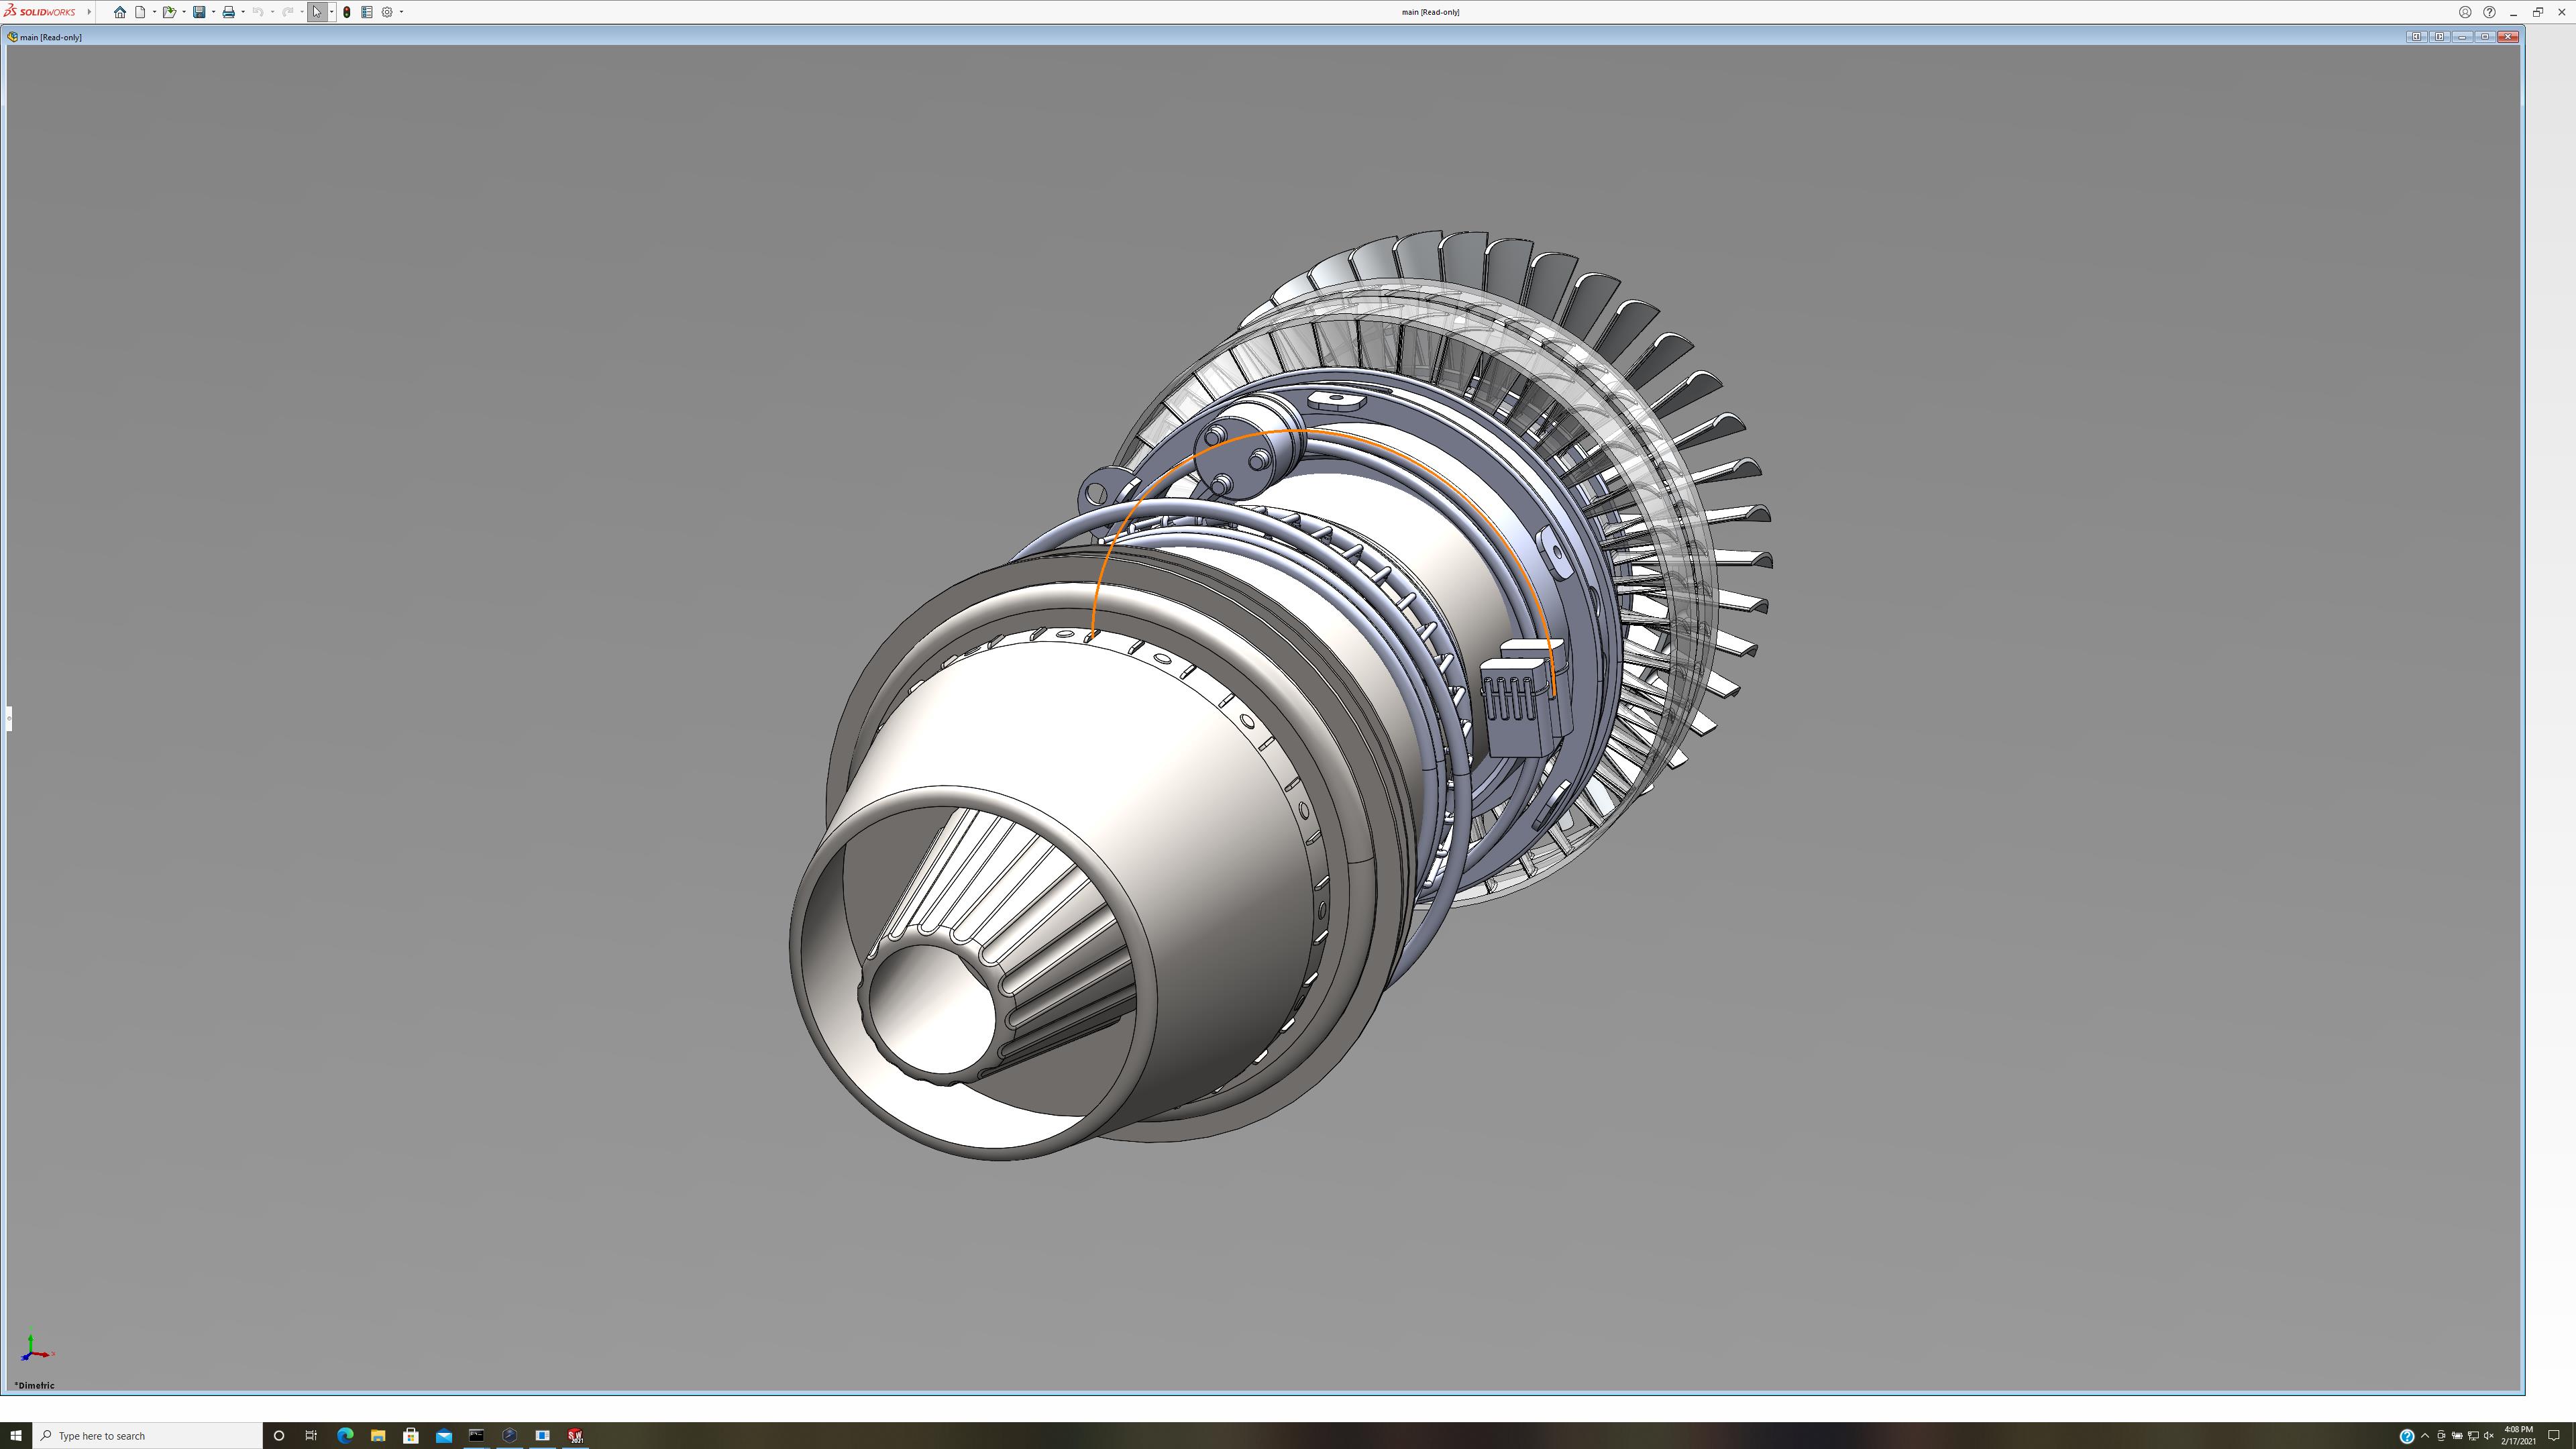Click the Print icon
The height and width of the screenshot is (1449, 2576).
(x=228, y=12)
